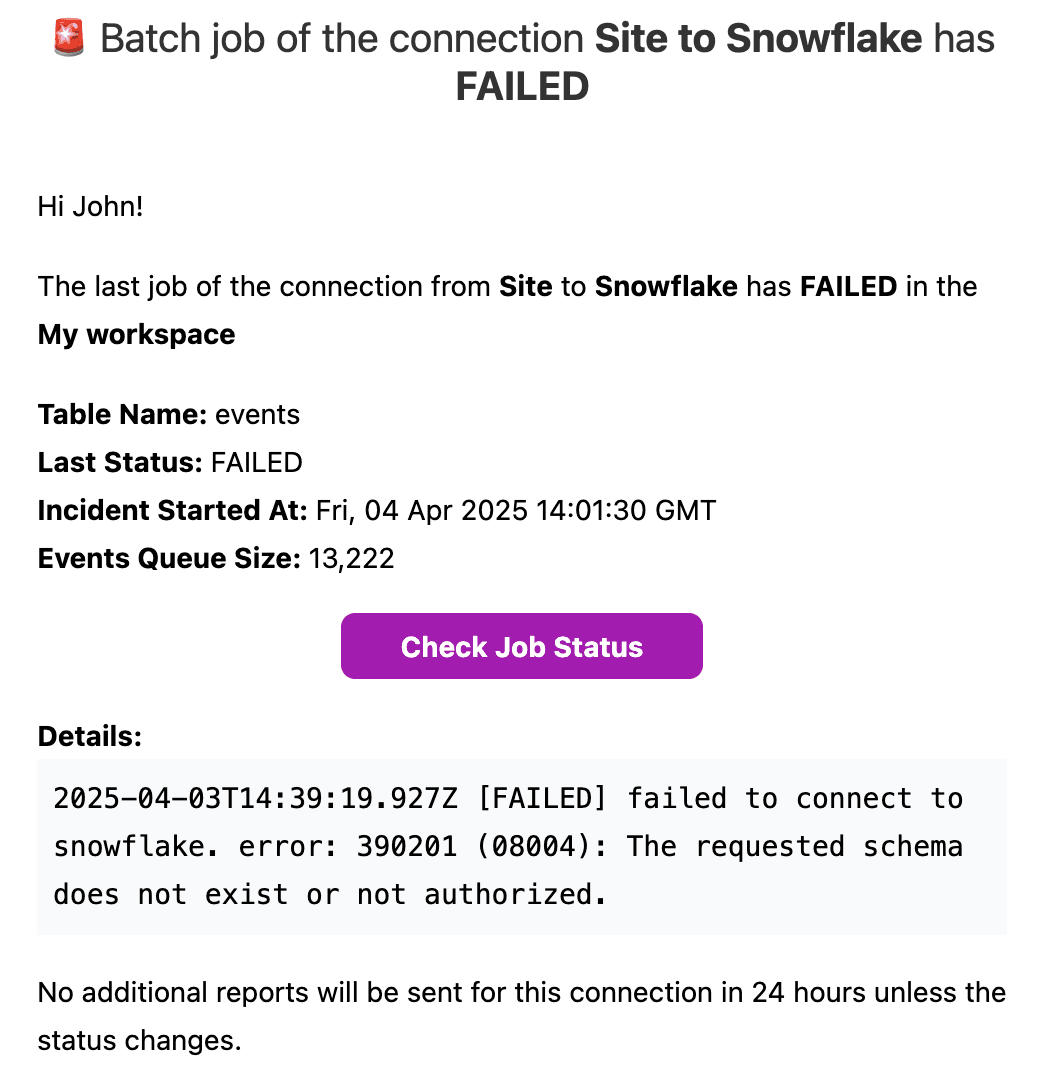Click the 'My workspace' text
This screenshot has height=1076, width=1040.
coord(136,335)
